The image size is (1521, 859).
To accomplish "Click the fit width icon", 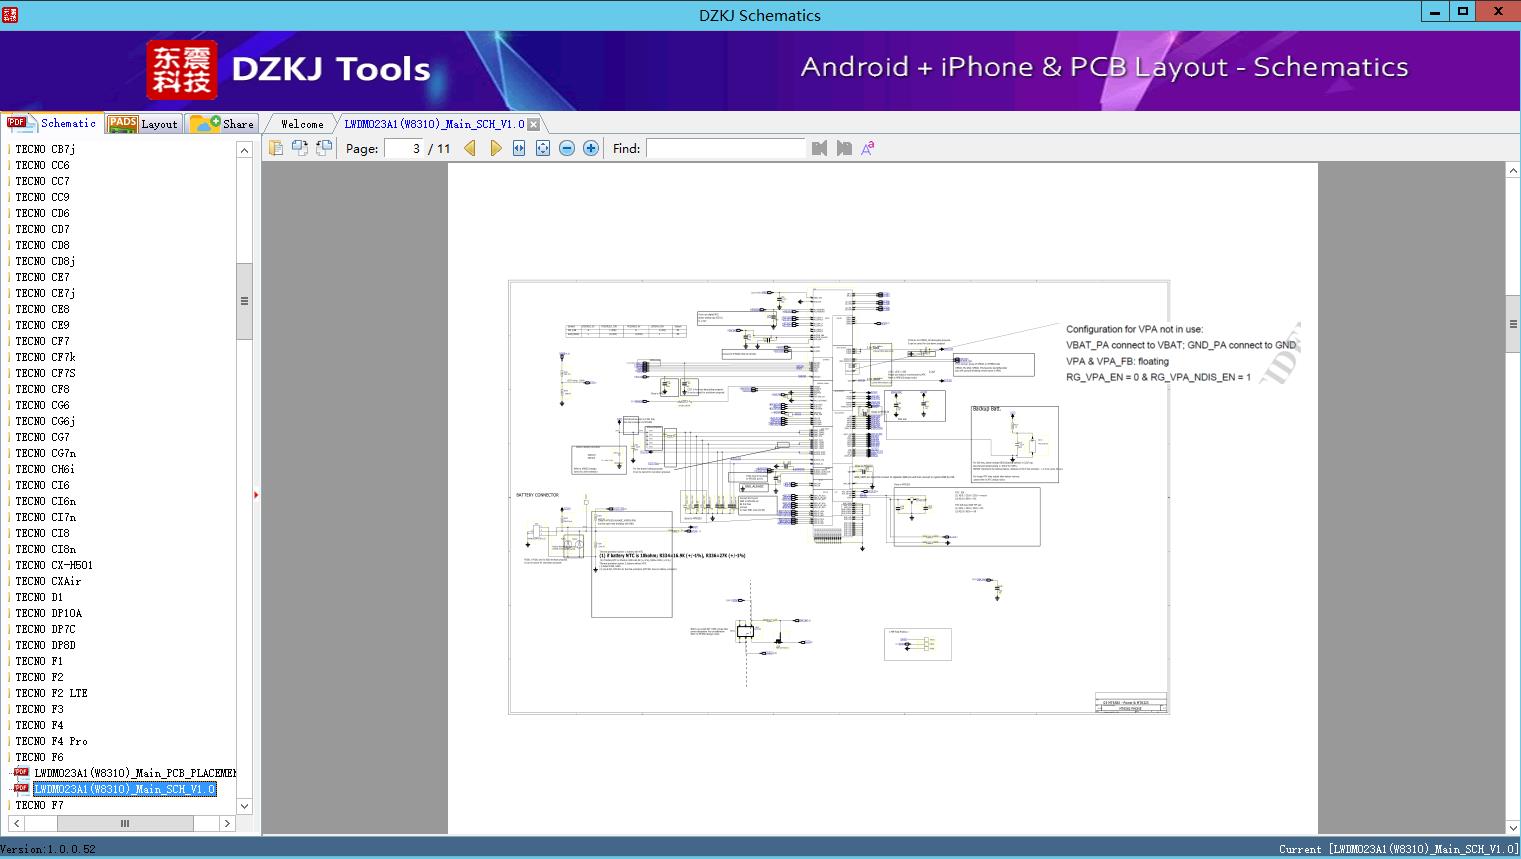I will click(x=519, y=148).
